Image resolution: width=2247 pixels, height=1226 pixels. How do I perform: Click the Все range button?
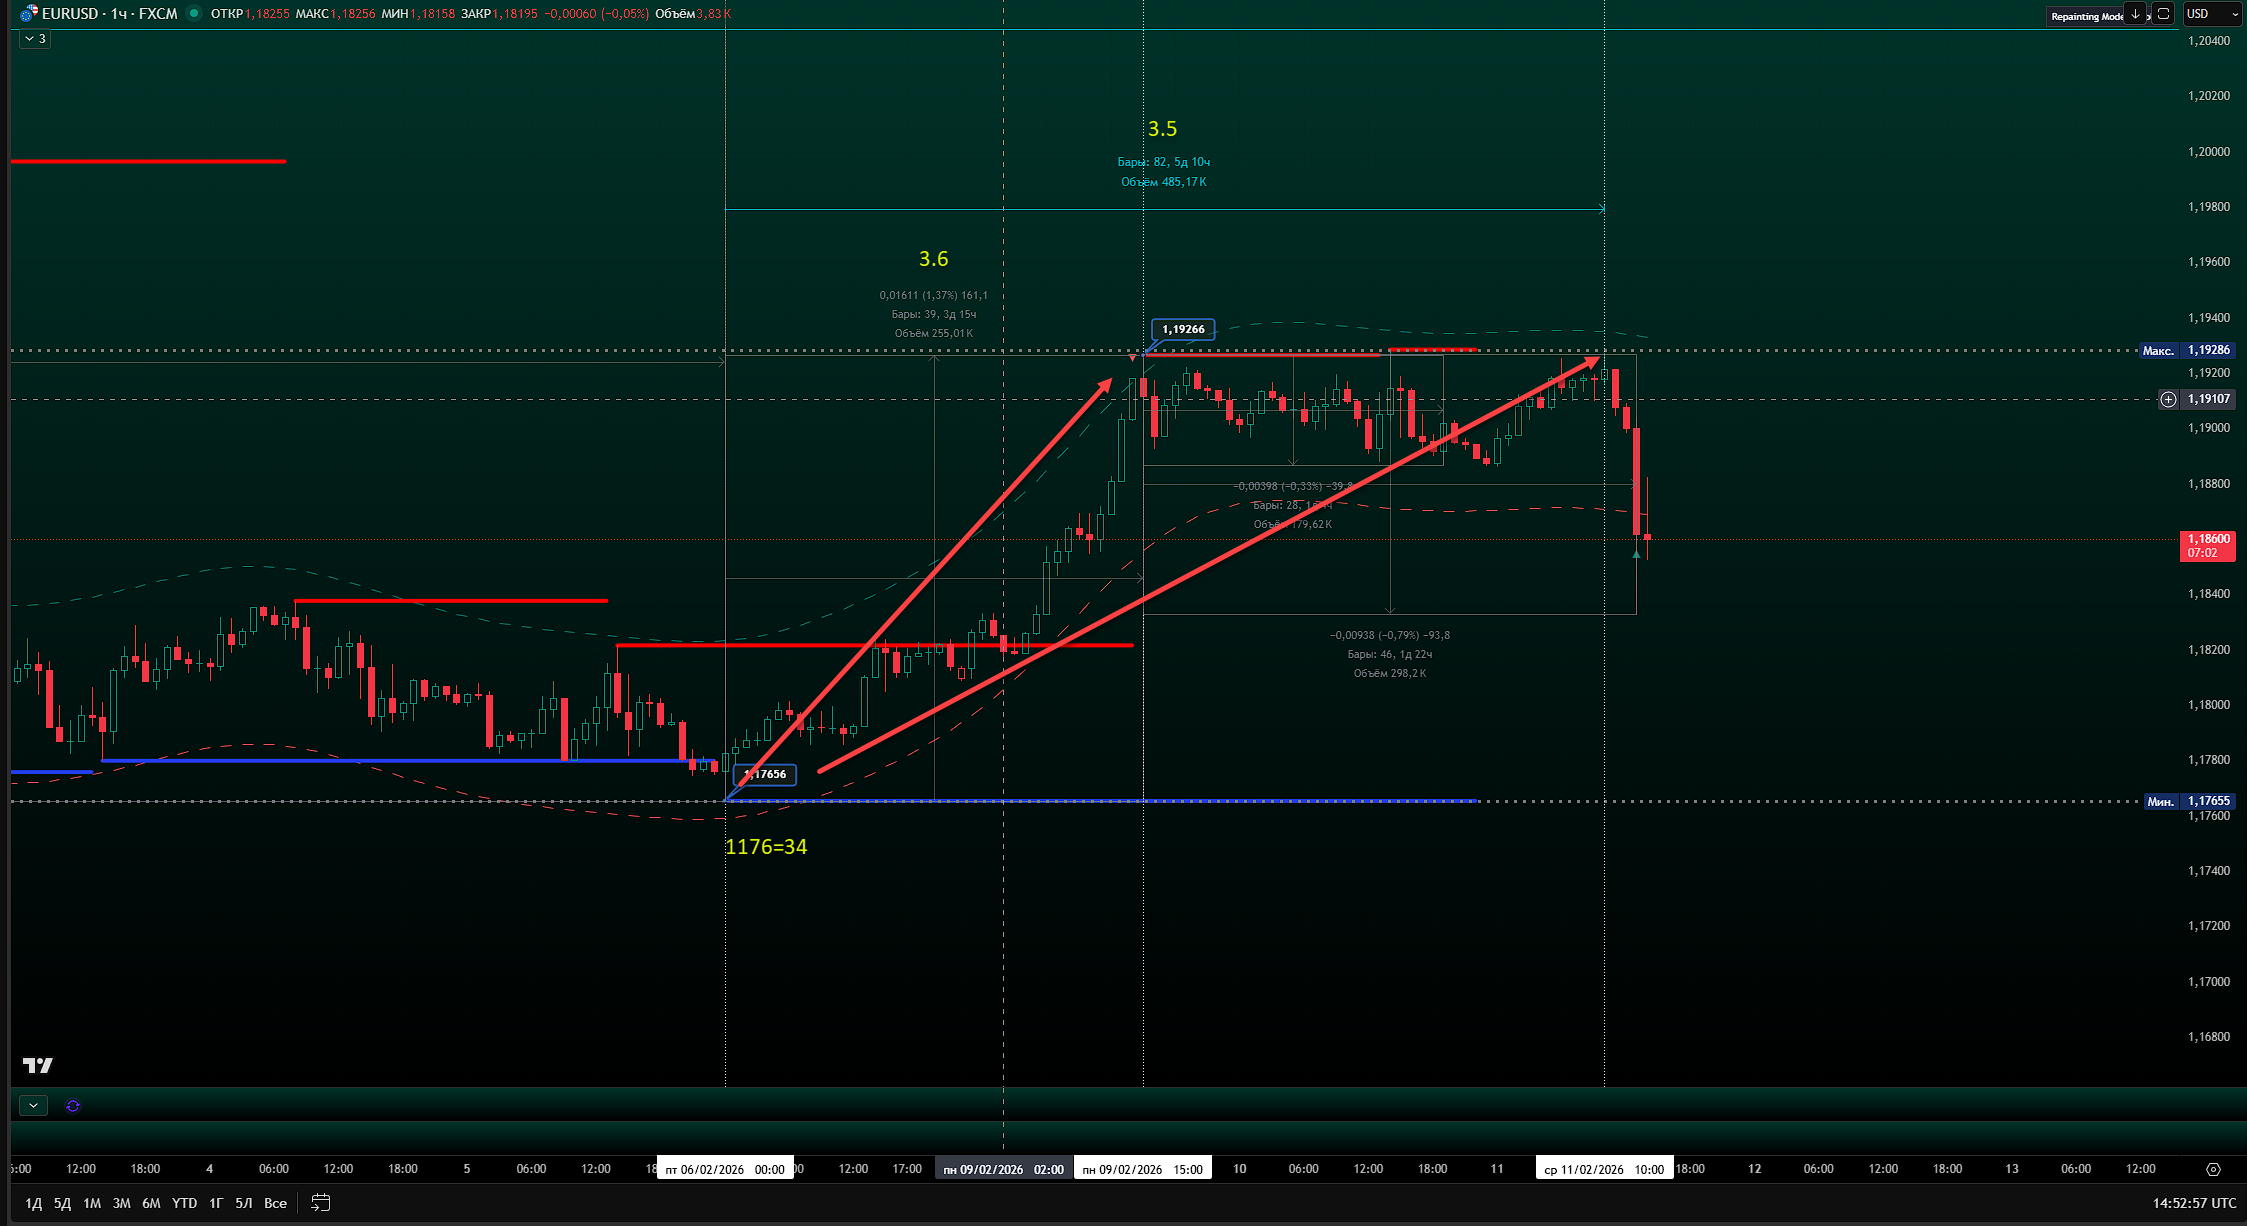(275, 1203)
